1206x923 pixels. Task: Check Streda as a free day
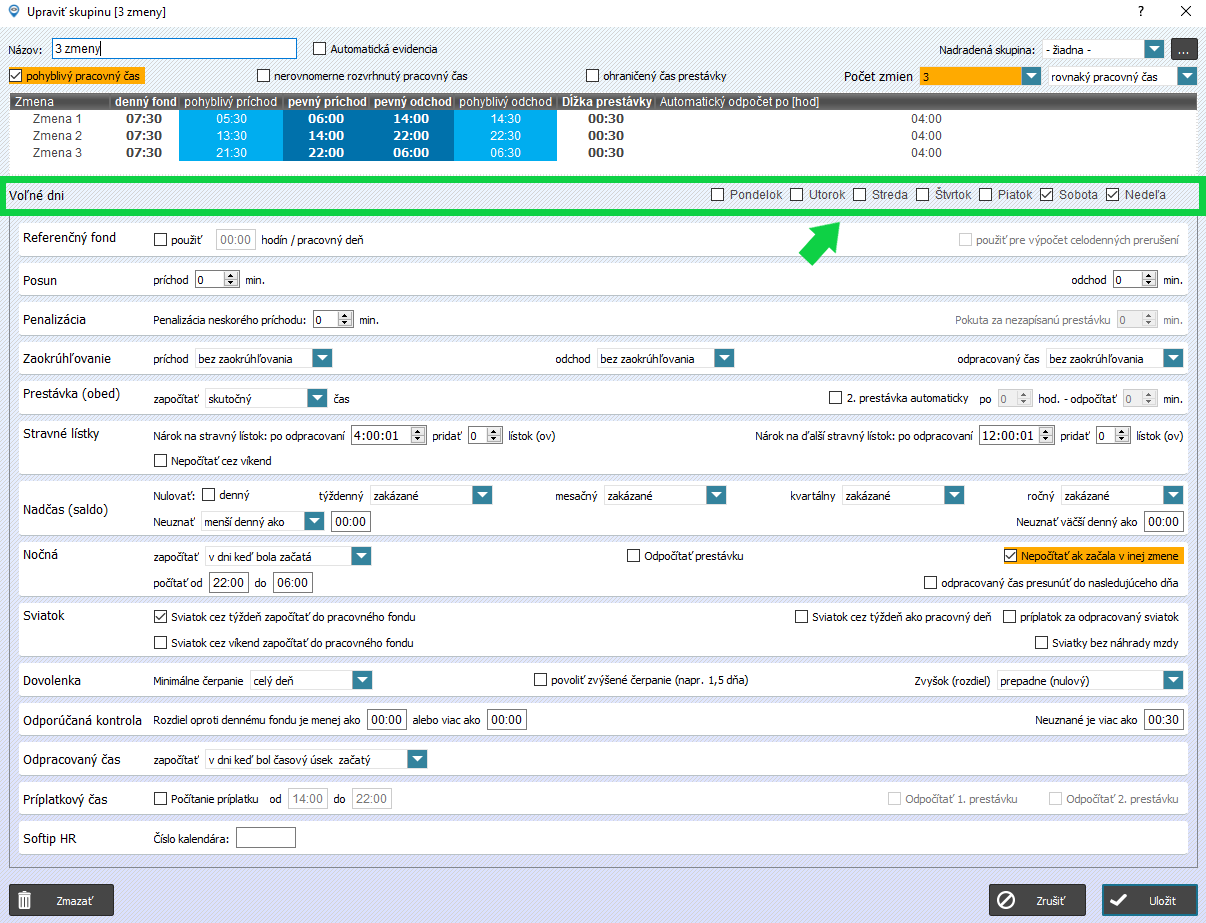tap(860, 195)
